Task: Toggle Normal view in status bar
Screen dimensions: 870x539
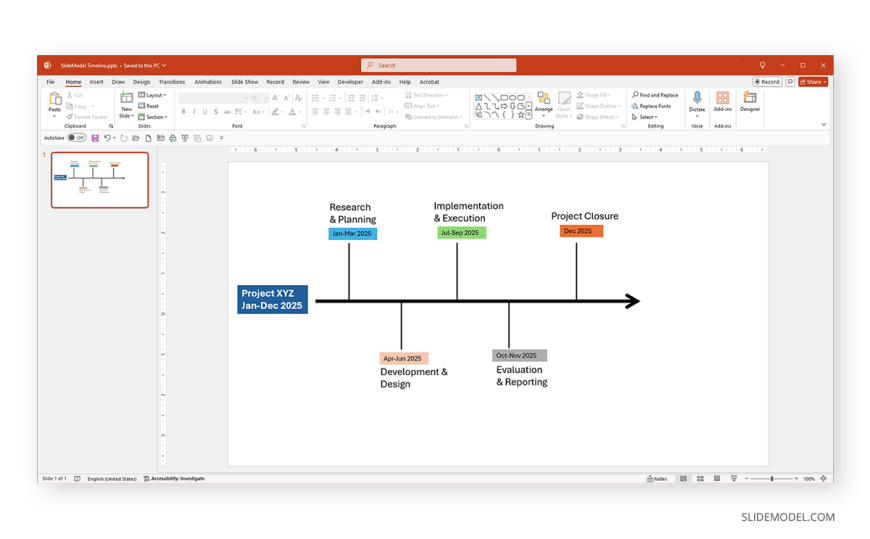Action: coord(684,478)
